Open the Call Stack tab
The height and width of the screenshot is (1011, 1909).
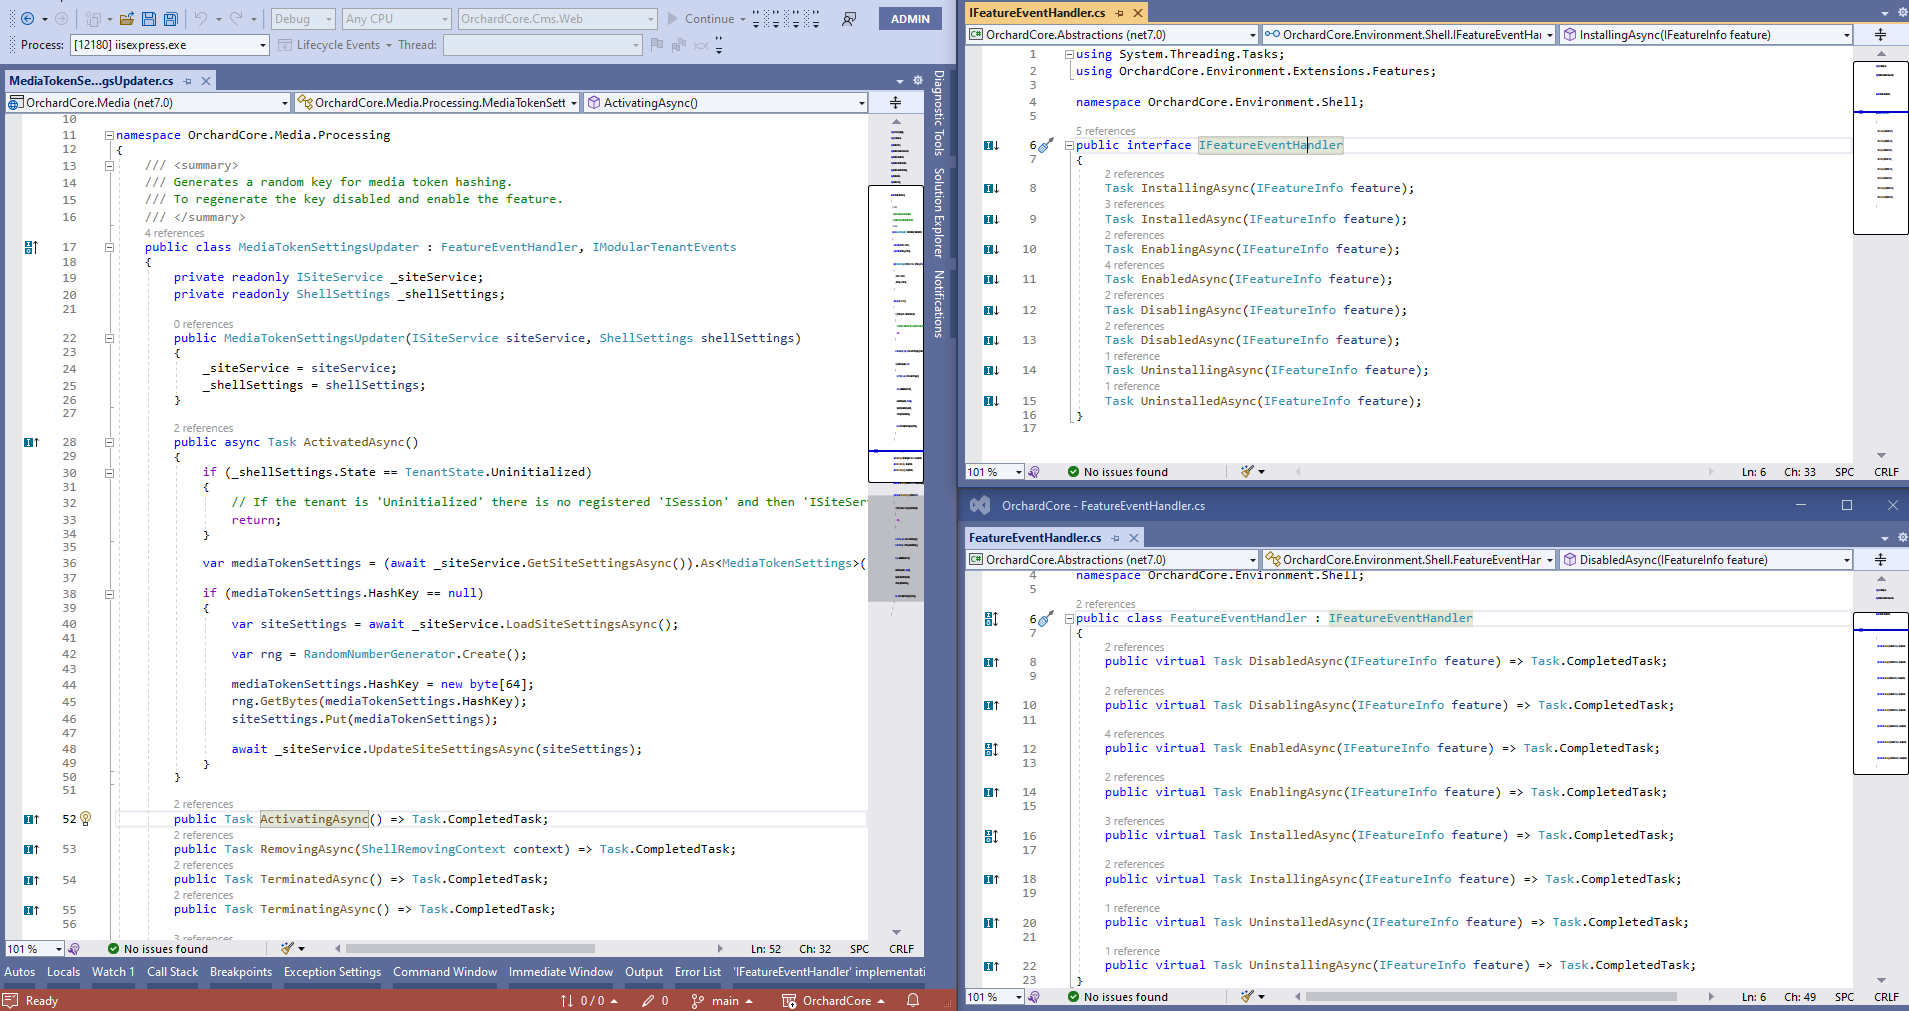(172, 972)
